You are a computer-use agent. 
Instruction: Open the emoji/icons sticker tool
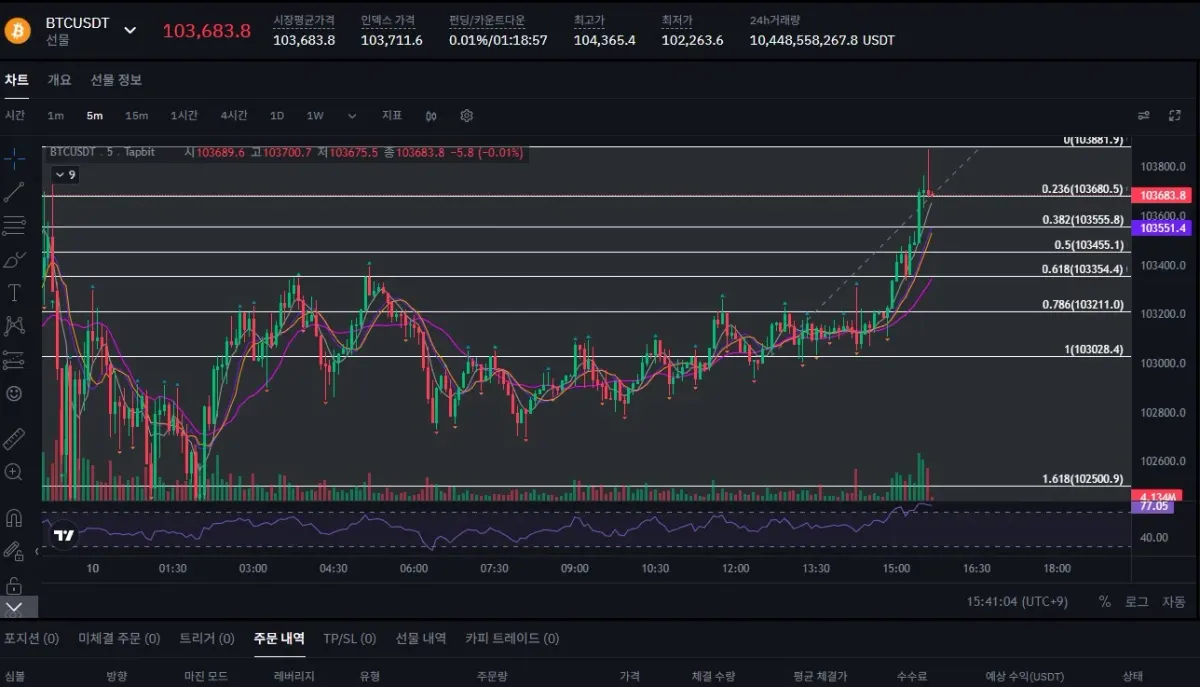click(x=14, y=393)
